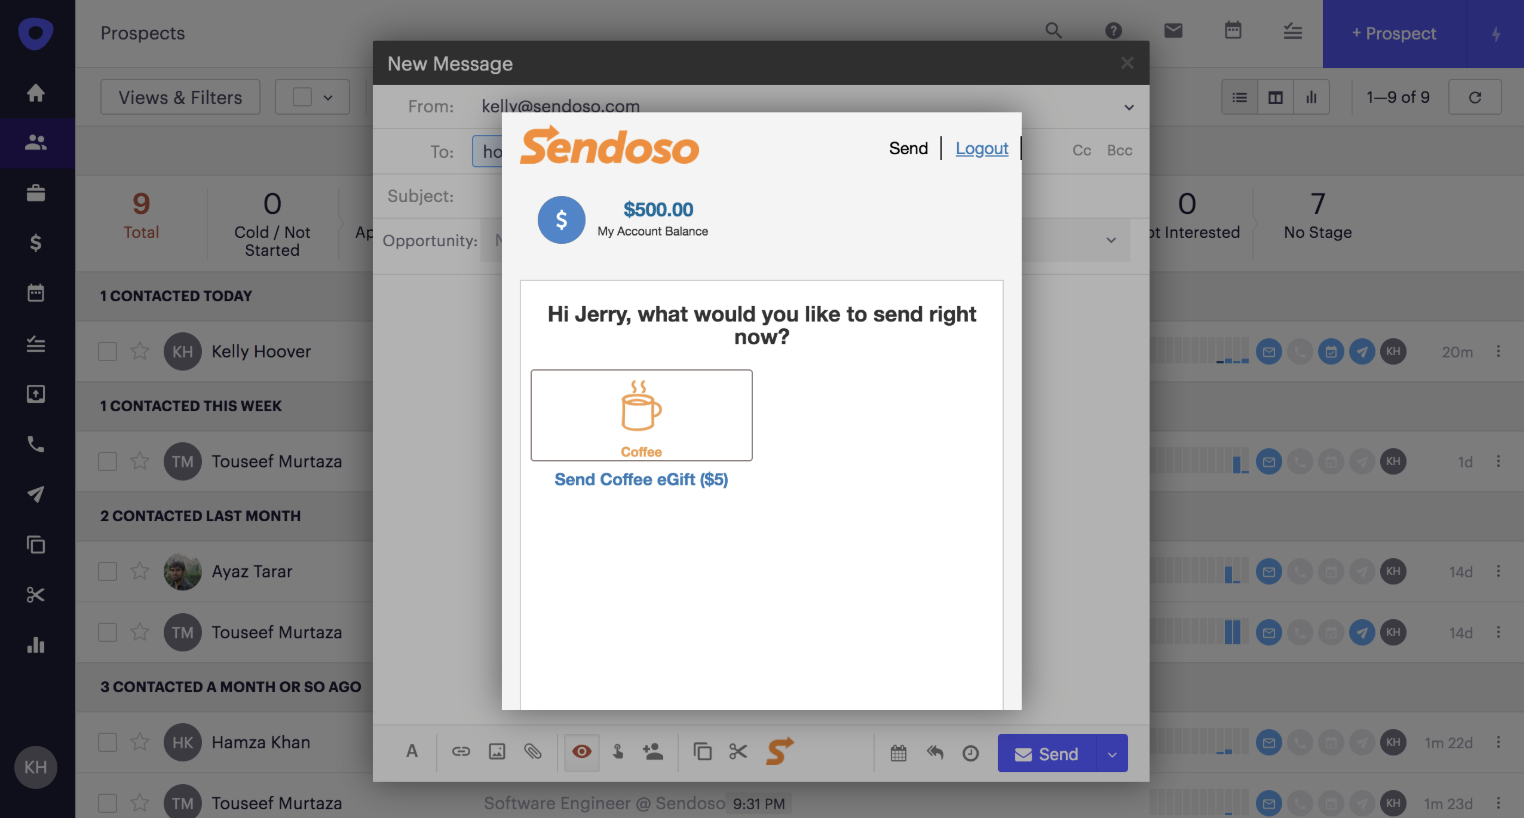This screenshot has height=818, width=1524.
Task: Click the account balance dollar icon
Action: point(561,220)
